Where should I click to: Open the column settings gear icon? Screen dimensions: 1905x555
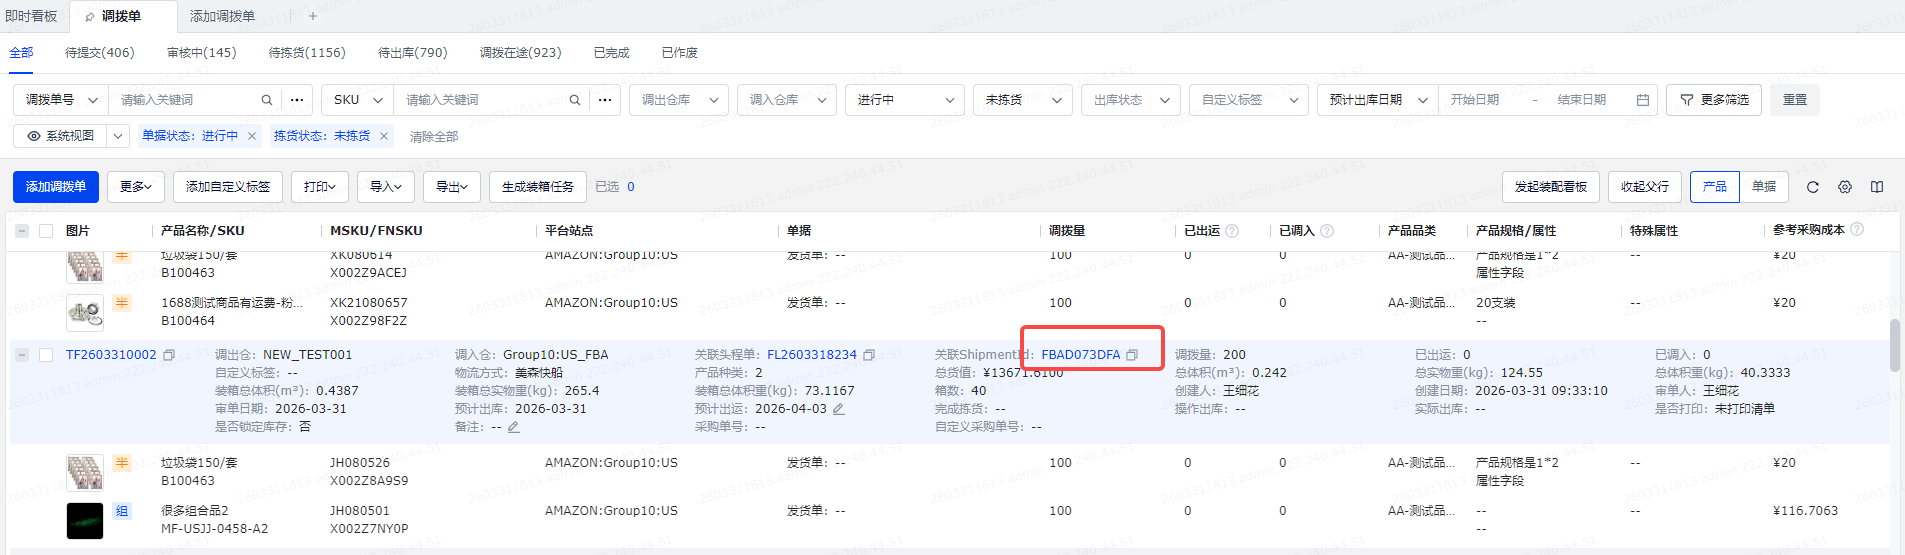tap(1845, 187)
